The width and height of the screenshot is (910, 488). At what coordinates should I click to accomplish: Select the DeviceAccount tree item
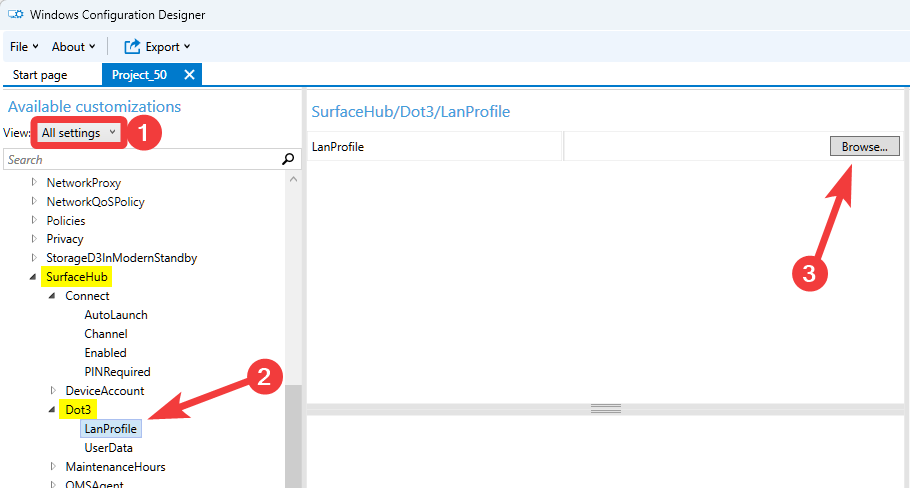click(x=104, y=391)
